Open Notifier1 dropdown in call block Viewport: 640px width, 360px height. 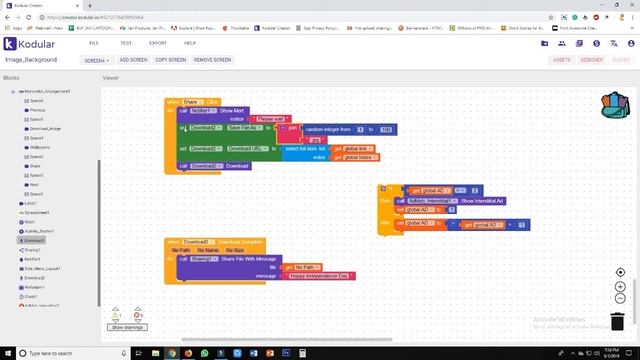pyautogui.click(x=203, y=111)
